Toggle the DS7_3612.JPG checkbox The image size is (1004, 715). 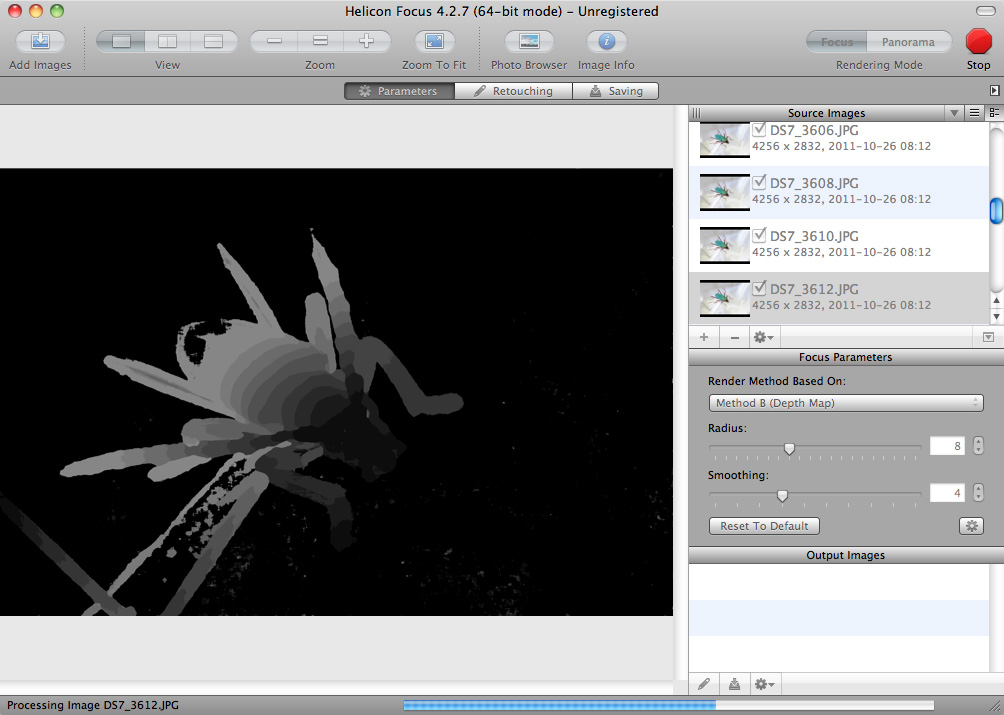click(x=760, y=289)
